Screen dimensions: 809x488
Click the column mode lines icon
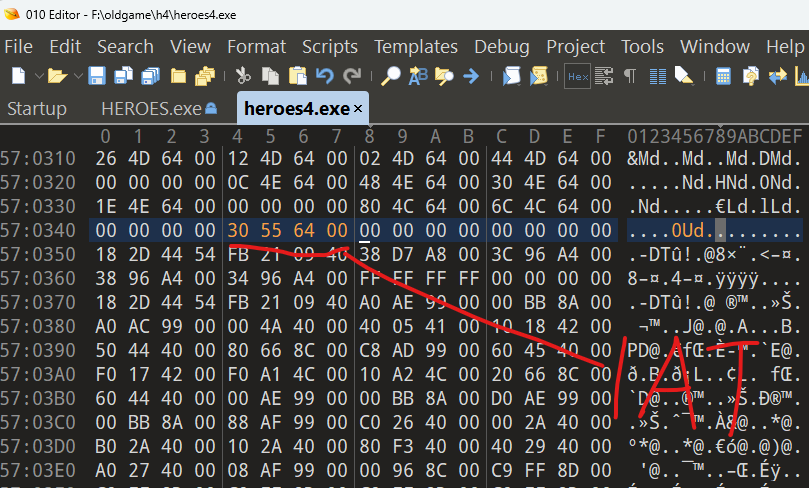coord(657,76)
